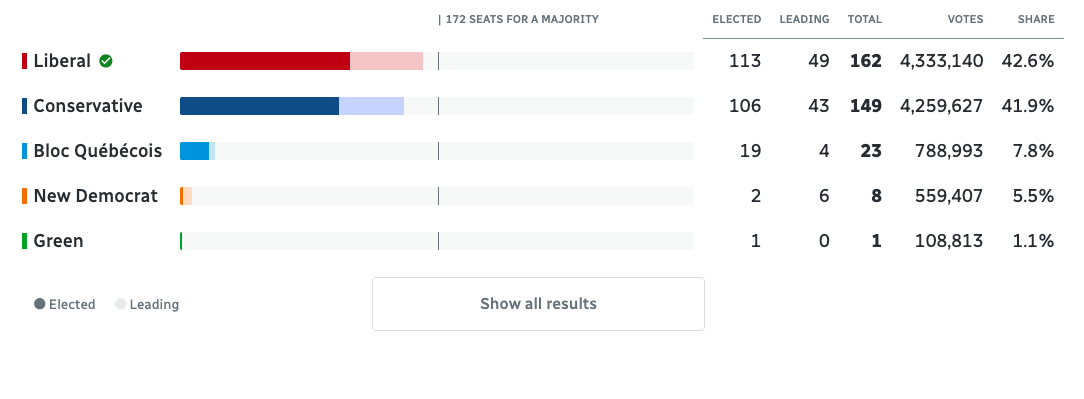1084x399 pixels.
Task: Click the green Green party marker
Action: [25, 241]
